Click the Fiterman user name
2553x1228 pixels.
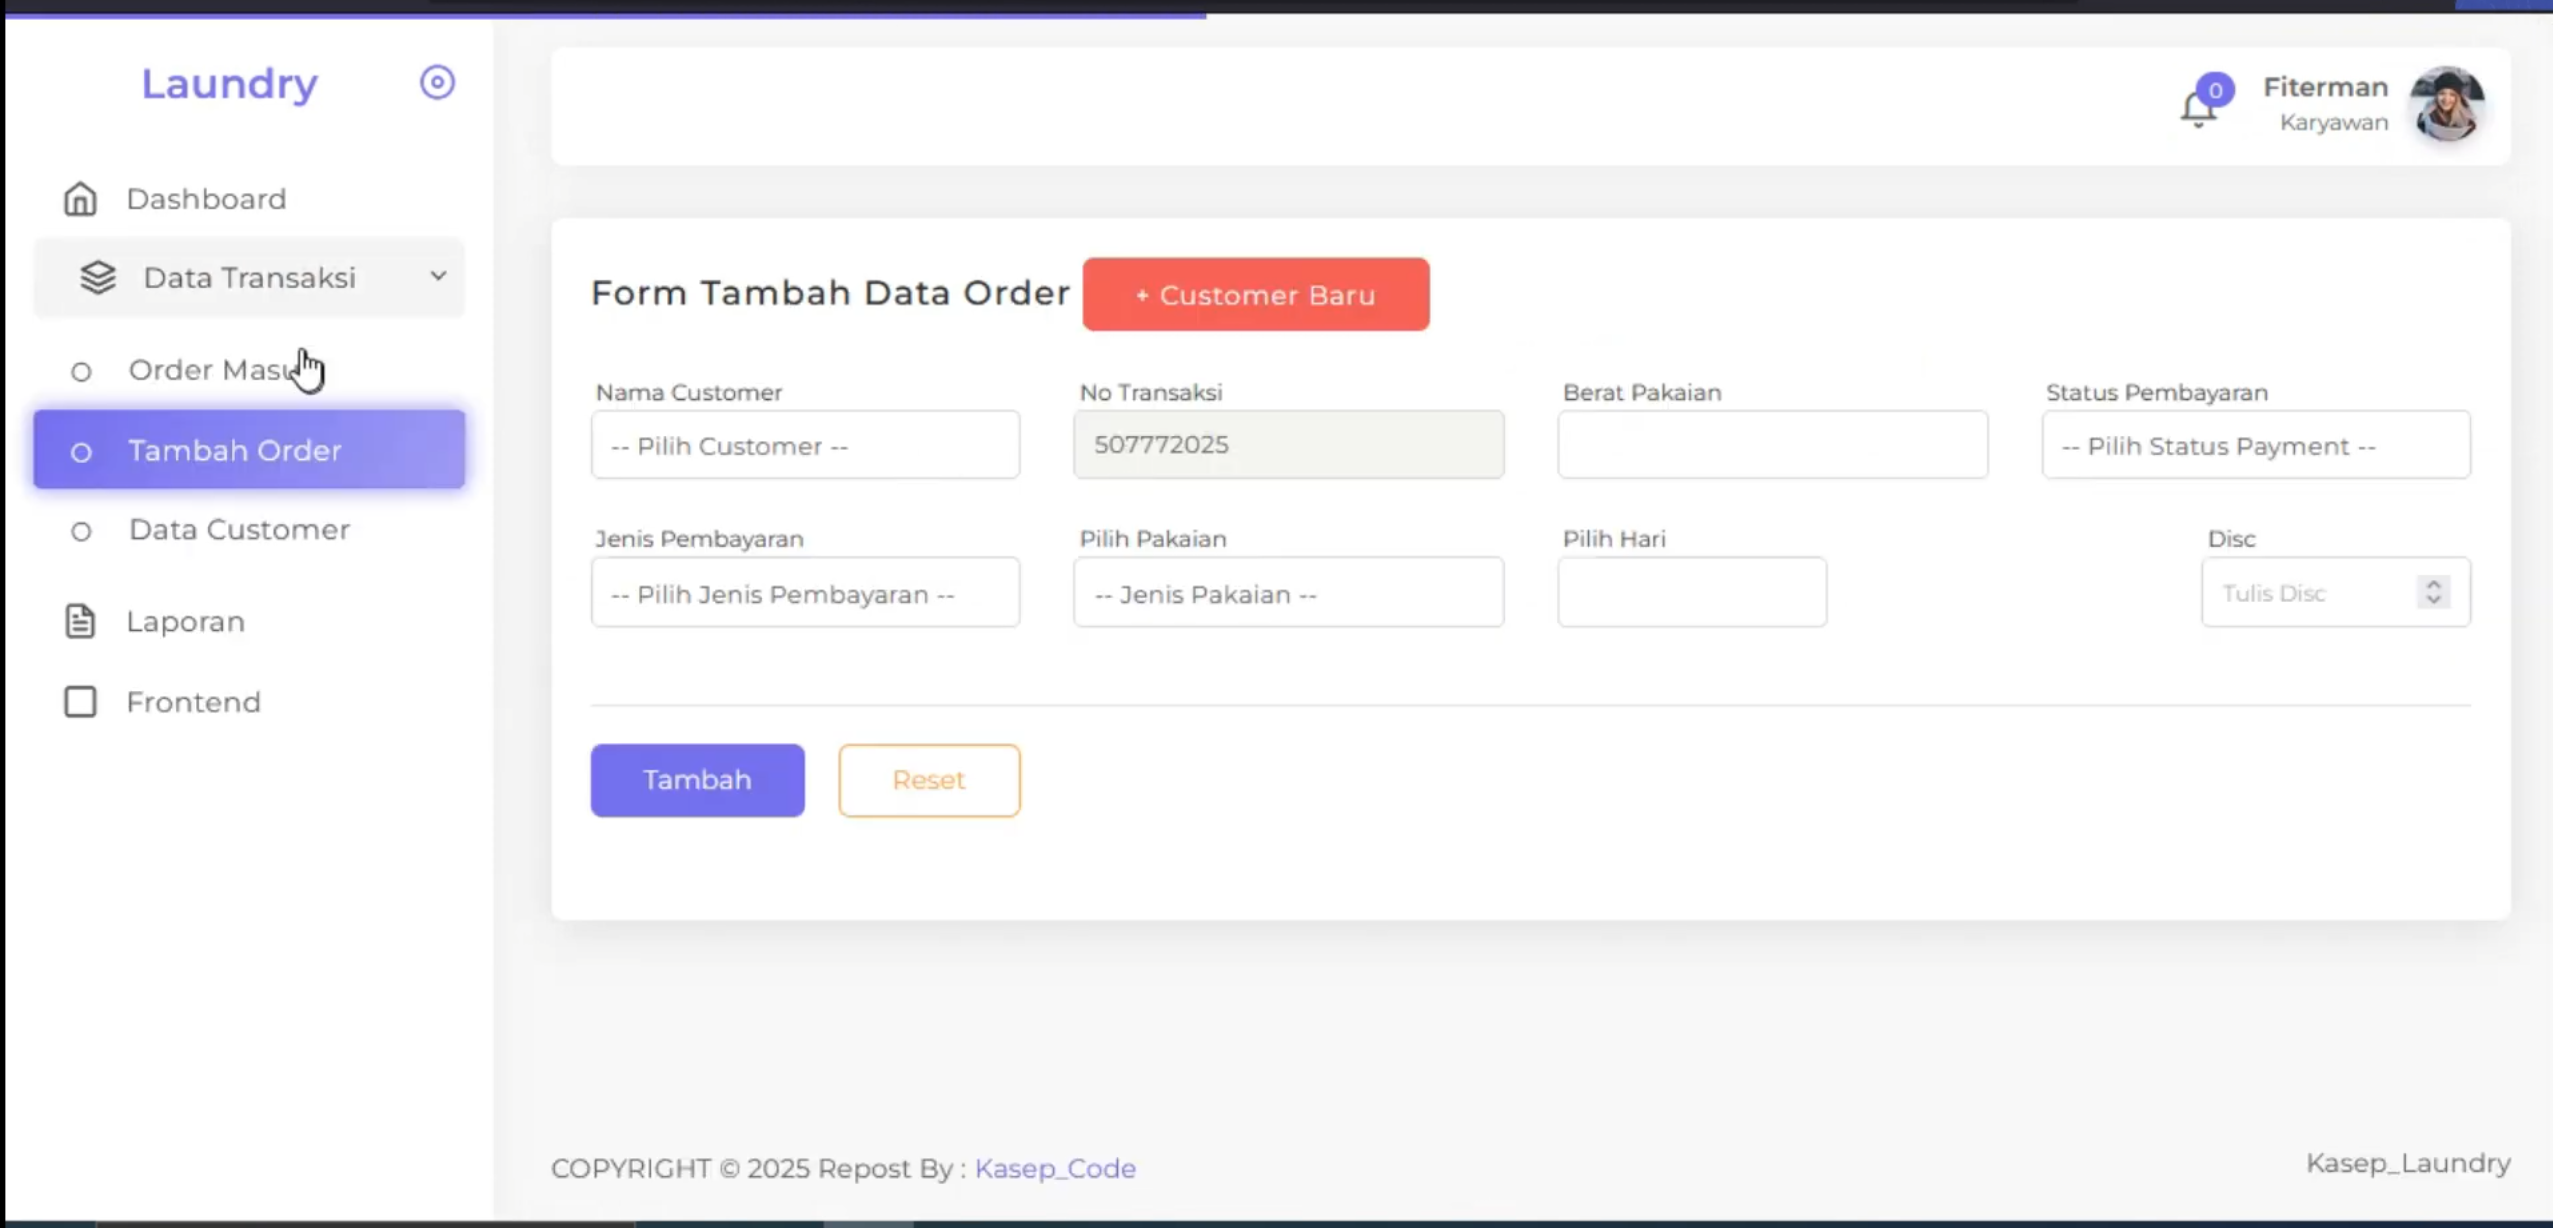pyautogui.click(x=2325, y=87)
